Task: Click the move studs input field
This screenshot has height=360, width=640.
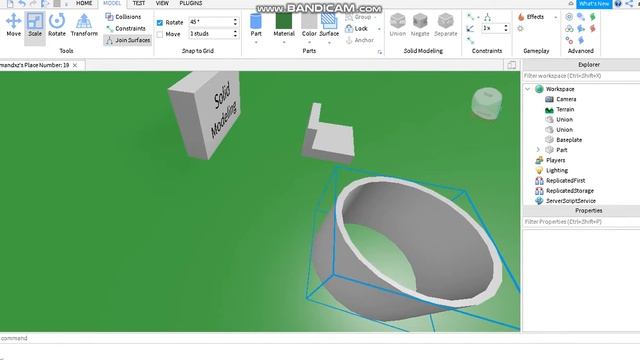Action: (210, 34)
